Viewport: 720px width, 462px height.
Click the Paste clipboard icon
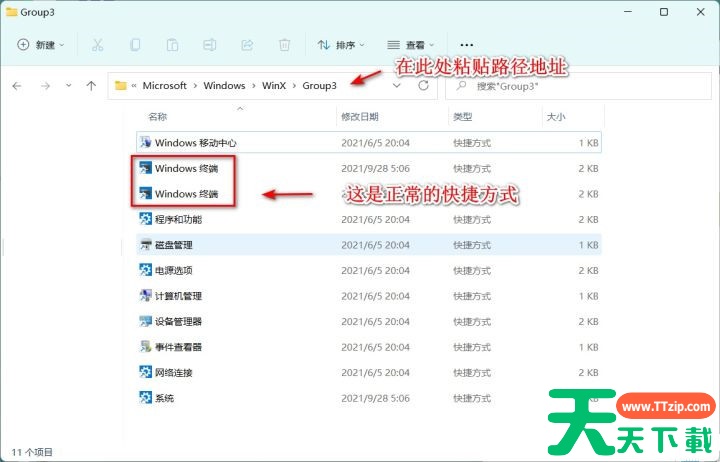173,45
